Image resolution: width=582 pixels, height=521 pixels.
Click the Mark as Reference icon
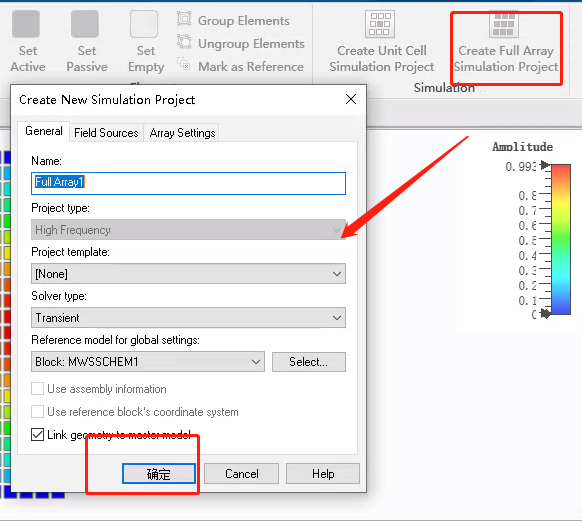[x=184, y=64]
